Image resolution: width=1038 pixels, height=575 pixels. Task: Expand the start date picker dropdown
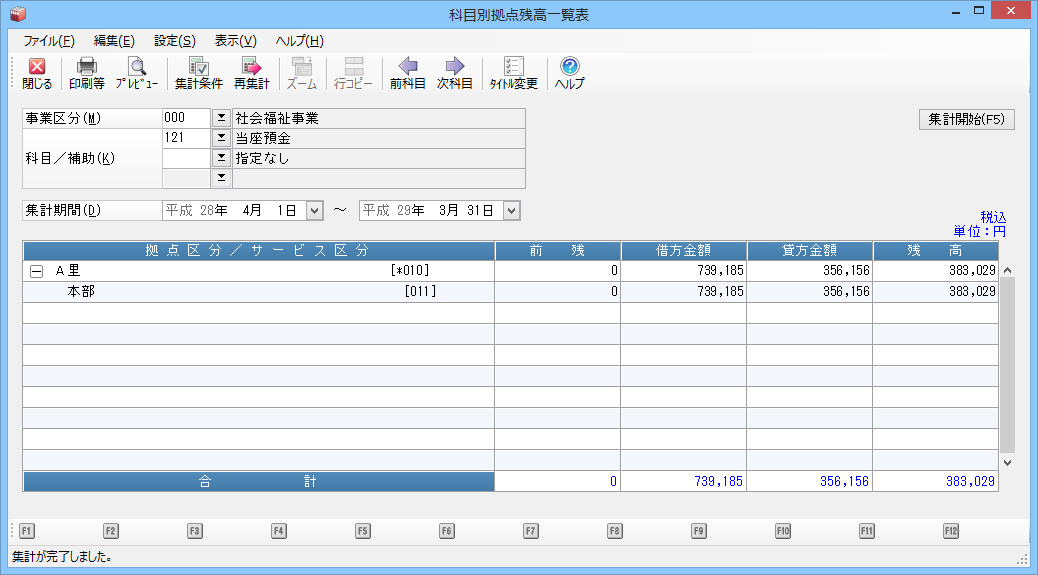[314, 211]
